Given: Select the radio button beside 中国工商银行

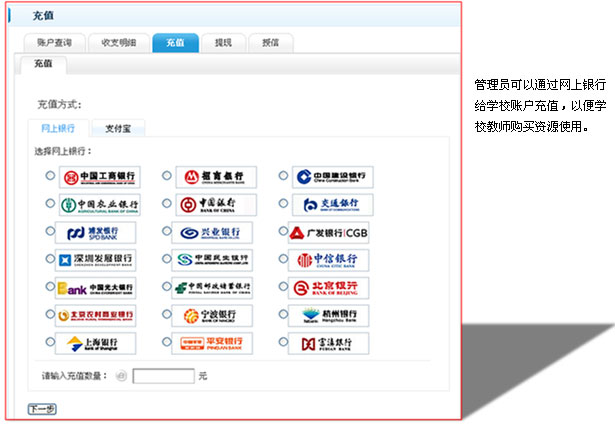Looking at the screenshot, I should [x=50, y=175].
